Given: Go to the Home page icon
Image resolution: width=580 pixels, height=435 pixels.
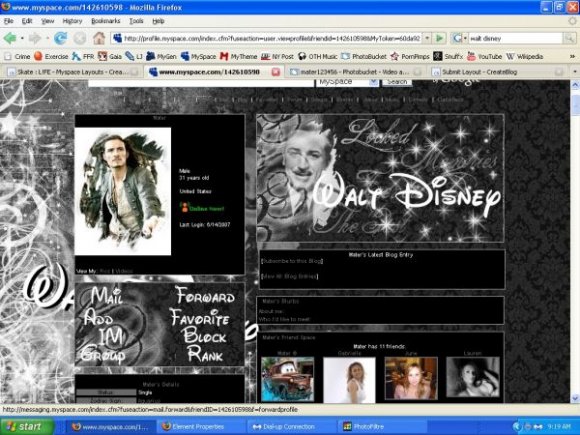Looking at the screenshot, I should coord(99,38).
